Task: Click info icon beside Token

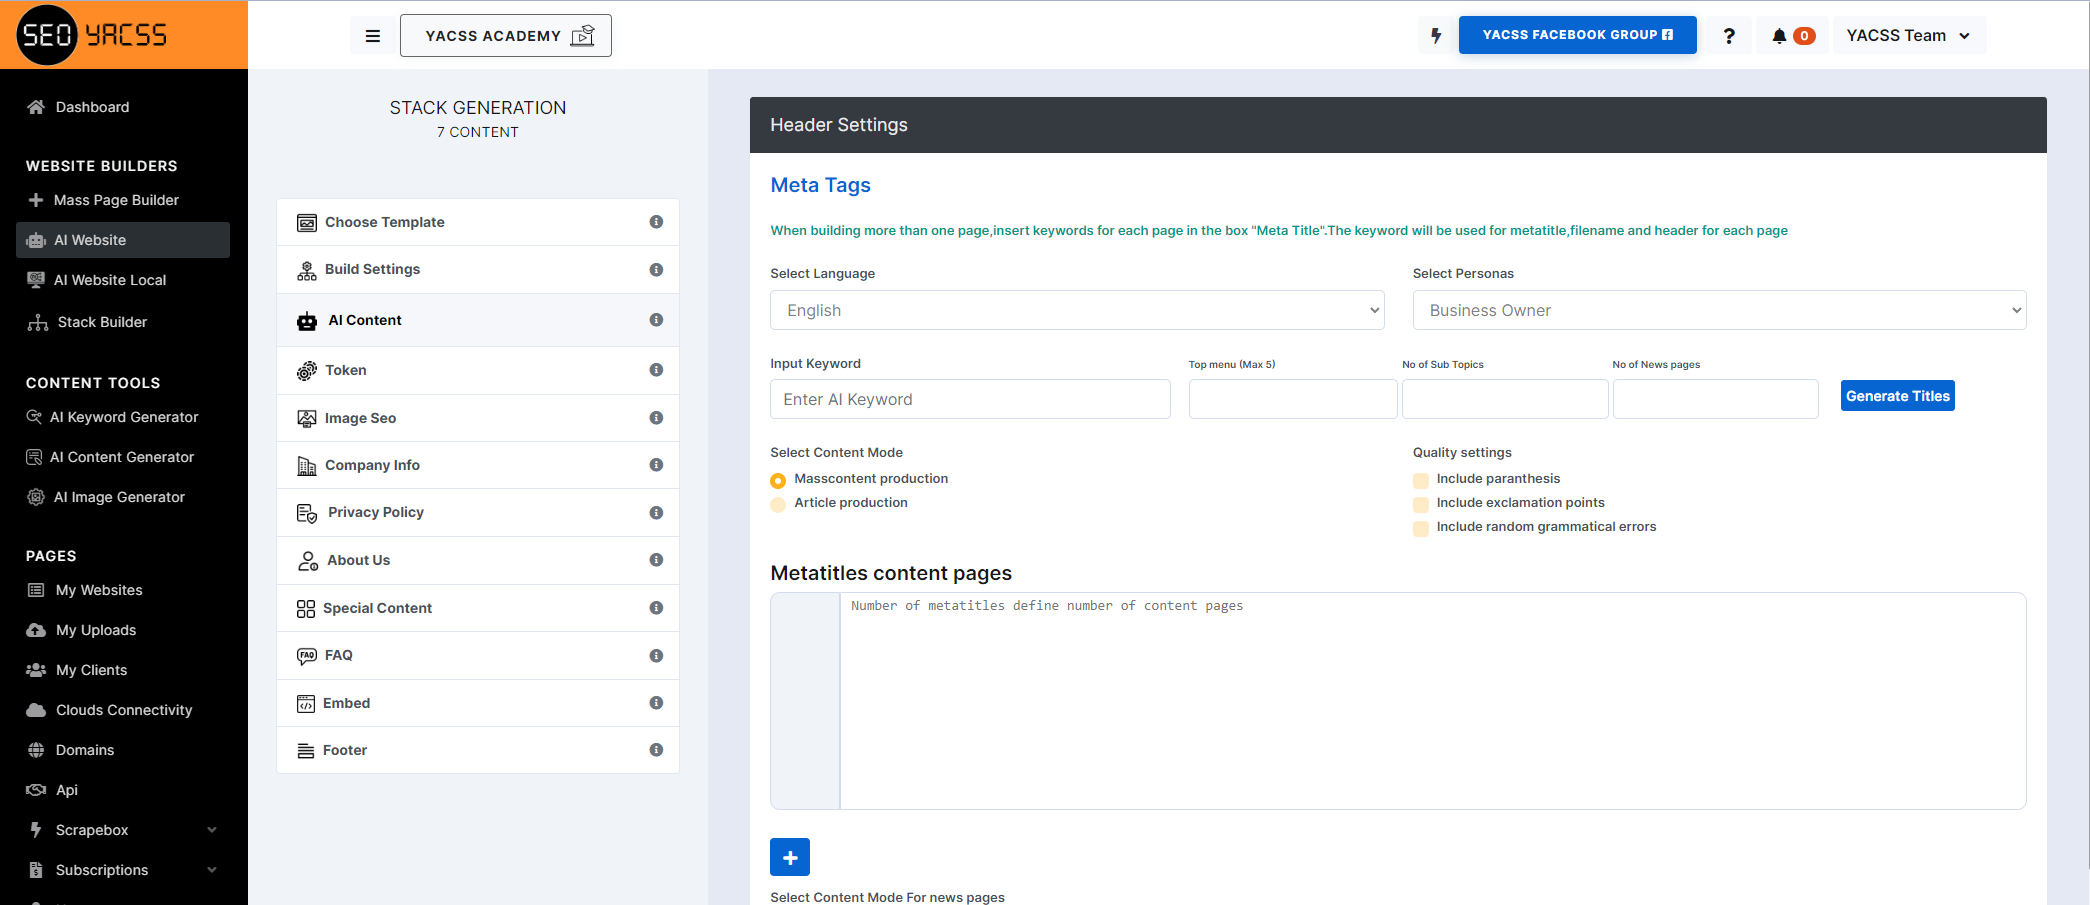Action: (x=656, y=370)
